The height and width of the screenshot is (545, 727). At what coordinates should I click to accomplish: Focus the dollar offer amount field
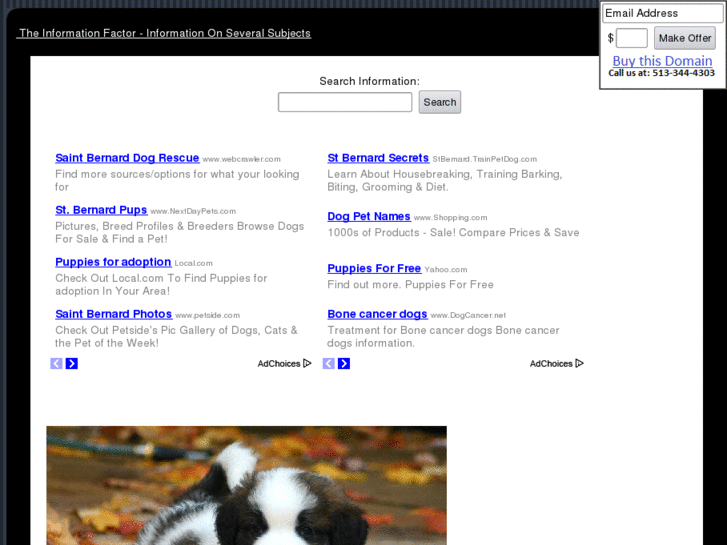[631, 38]
